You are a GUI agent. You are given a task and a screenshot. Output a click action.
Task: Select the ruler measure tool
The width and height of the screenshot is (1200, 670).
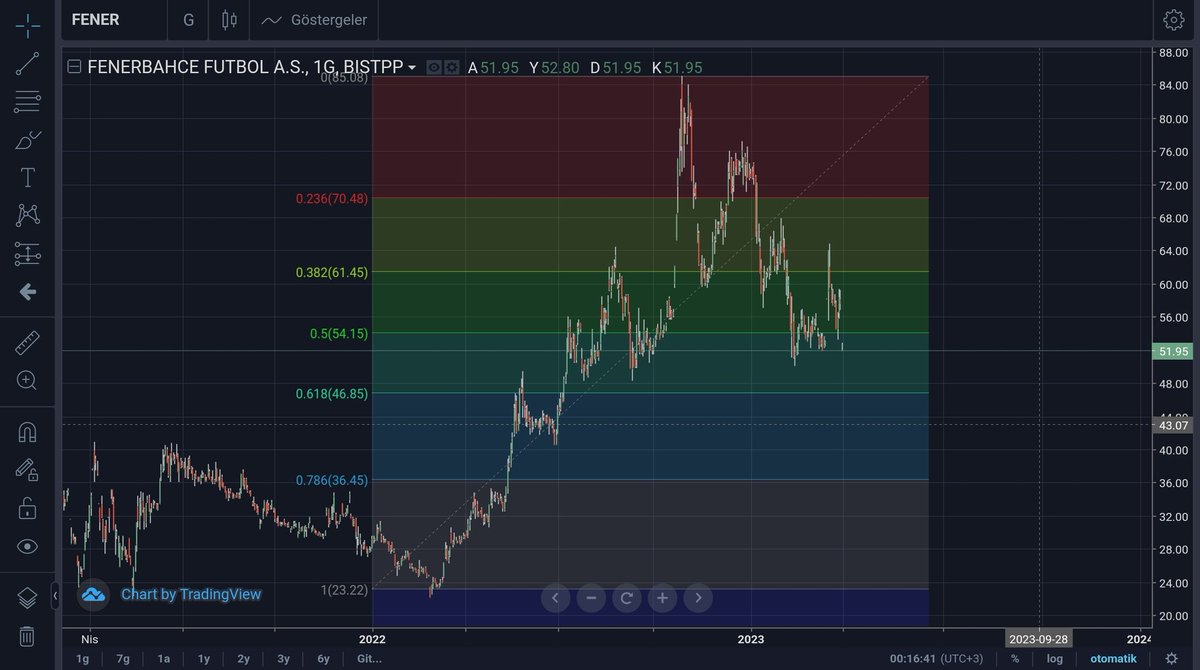click(x=27, y=343)
